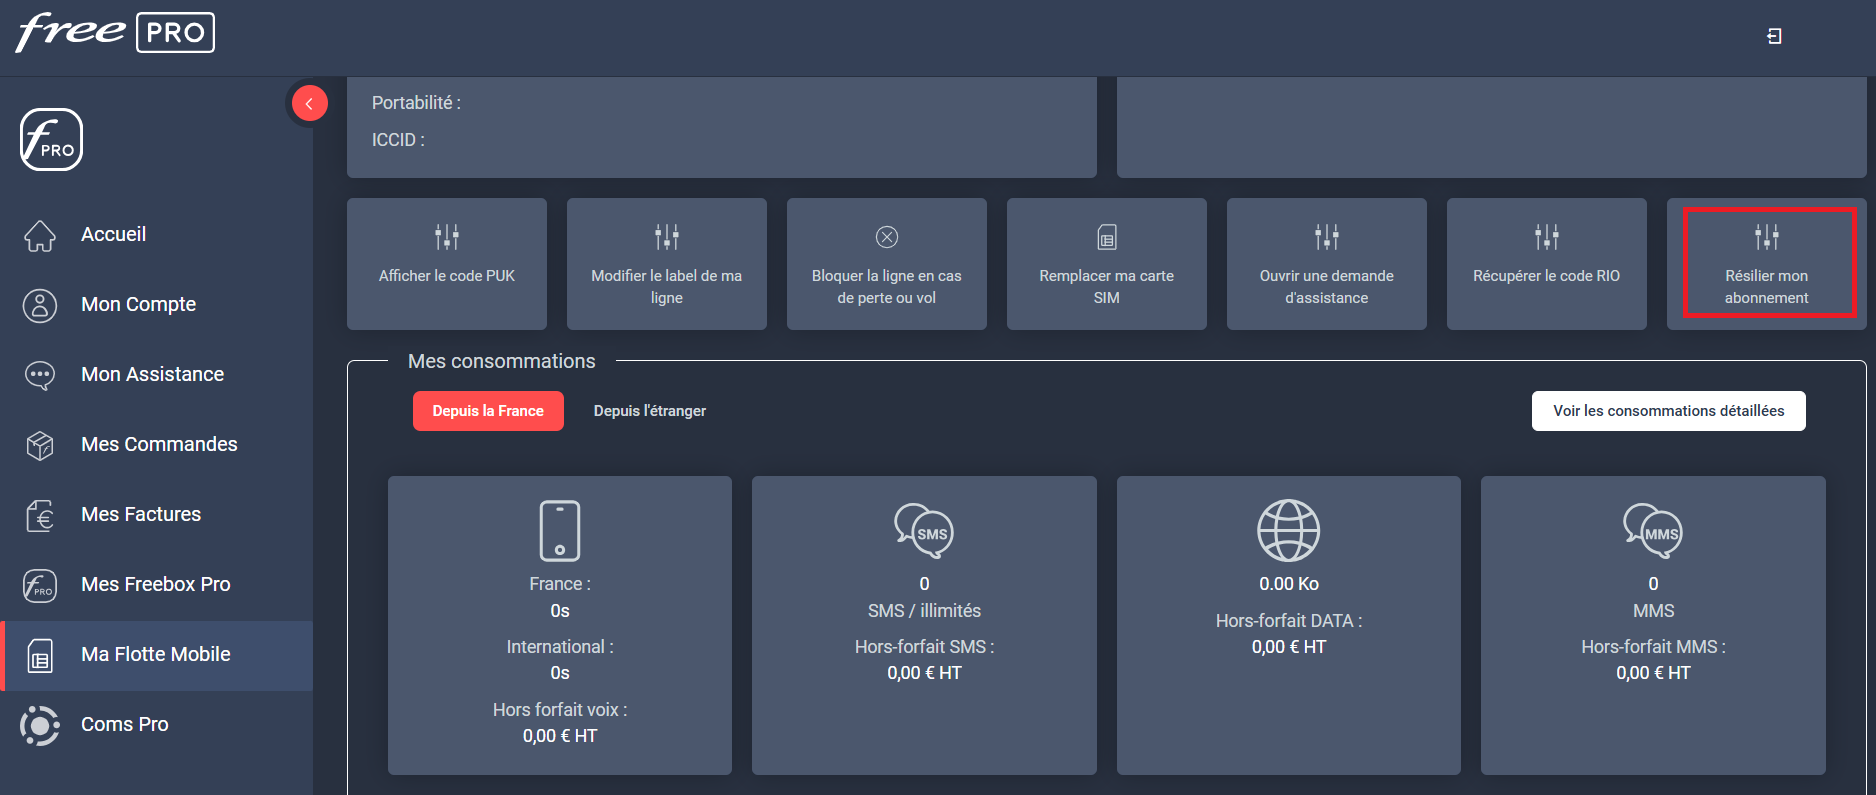Viewport: 1876px width, 795px height.
Task: Click sliders icon above Modifier le label
Action: click(667, 237)
